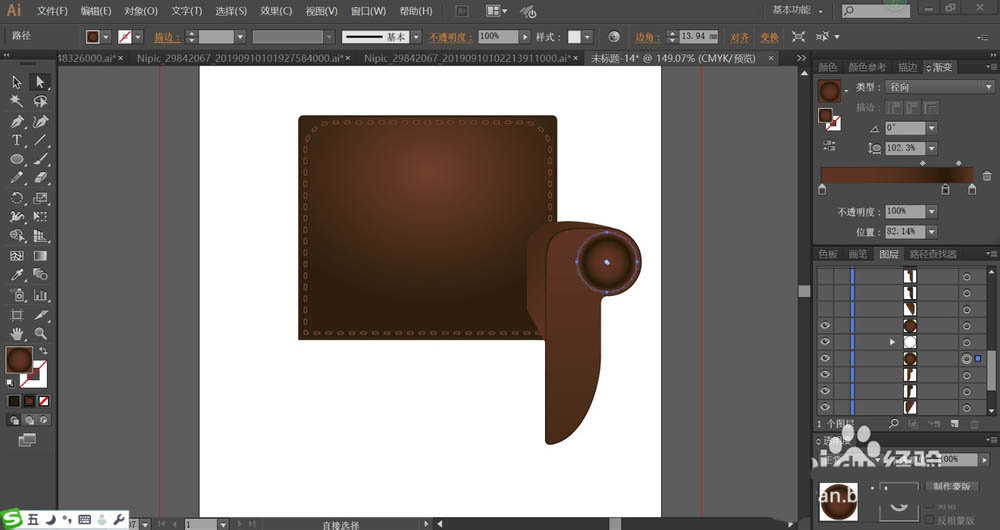Select the Pencil tool

point(17,178)
